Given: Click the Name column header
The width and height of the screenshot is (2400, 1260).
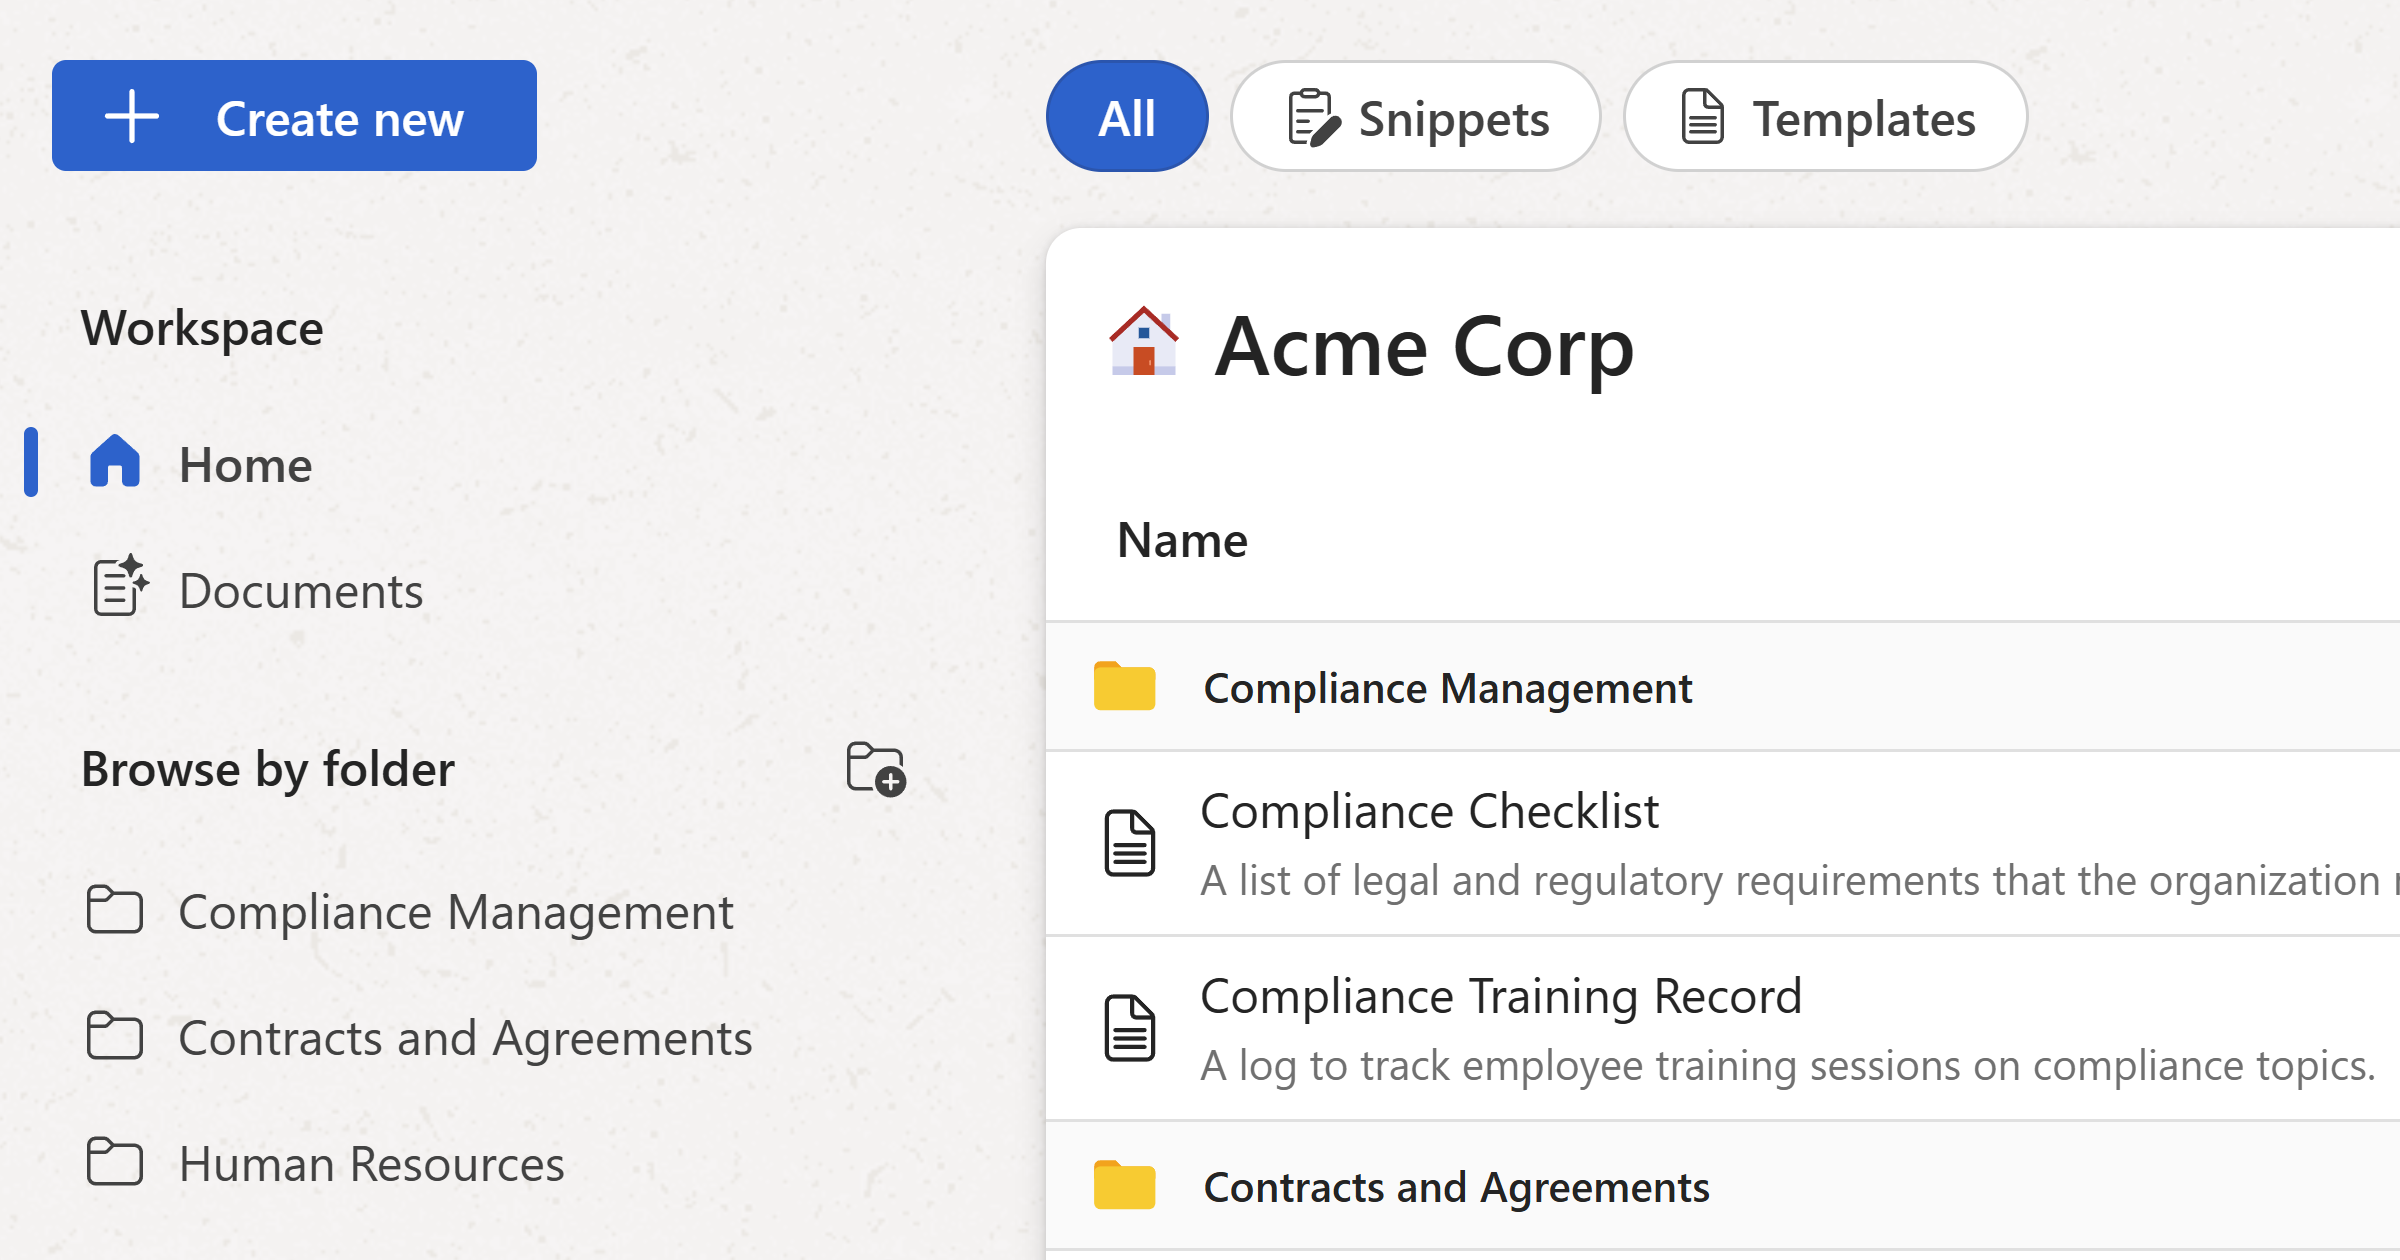Looking at the screenshot, I should coord(1182,540).
